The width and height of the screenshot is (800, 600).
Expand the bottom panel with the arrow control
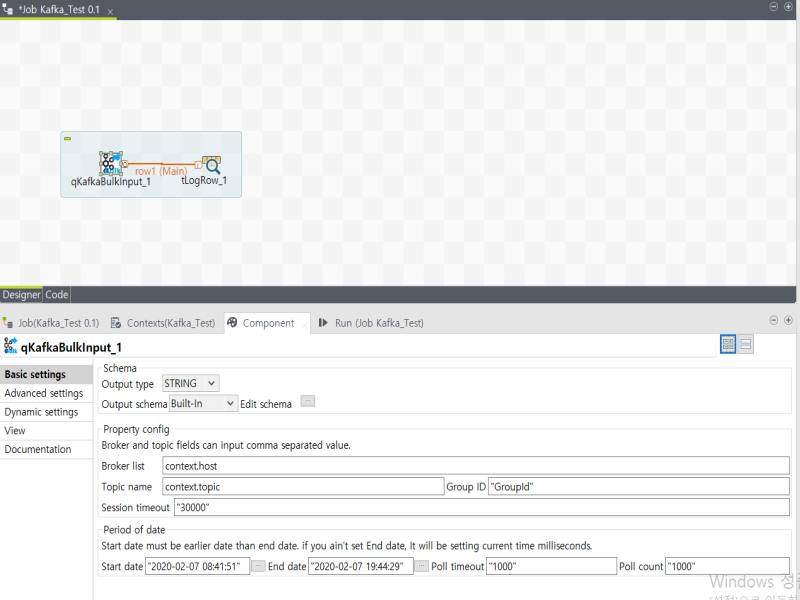787,320
